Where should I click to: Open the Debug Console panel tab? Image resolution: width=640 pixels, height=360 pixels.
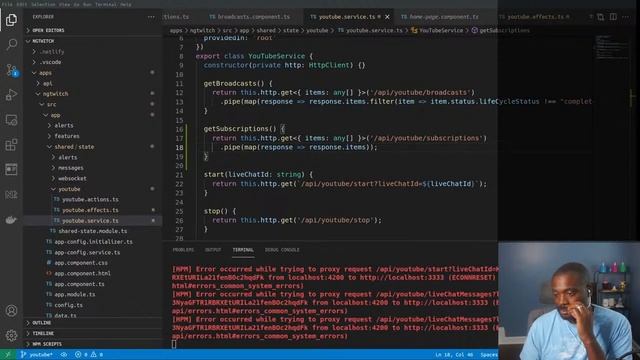(x=282, y=250)
